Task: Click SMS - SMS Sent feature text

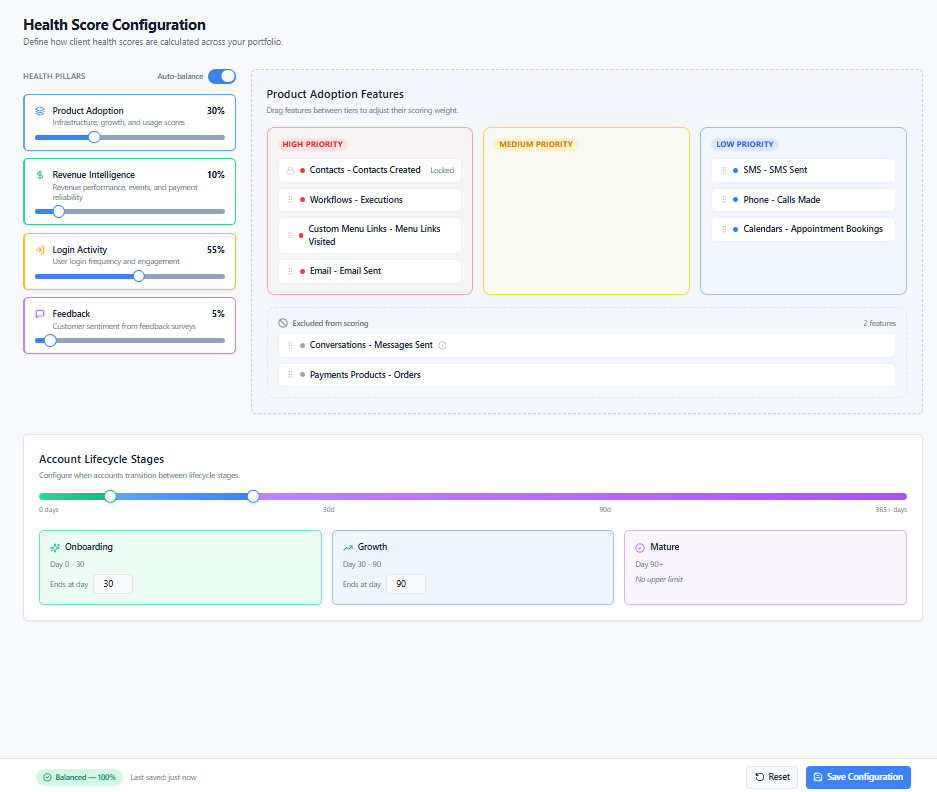Action: pos(775,170)
